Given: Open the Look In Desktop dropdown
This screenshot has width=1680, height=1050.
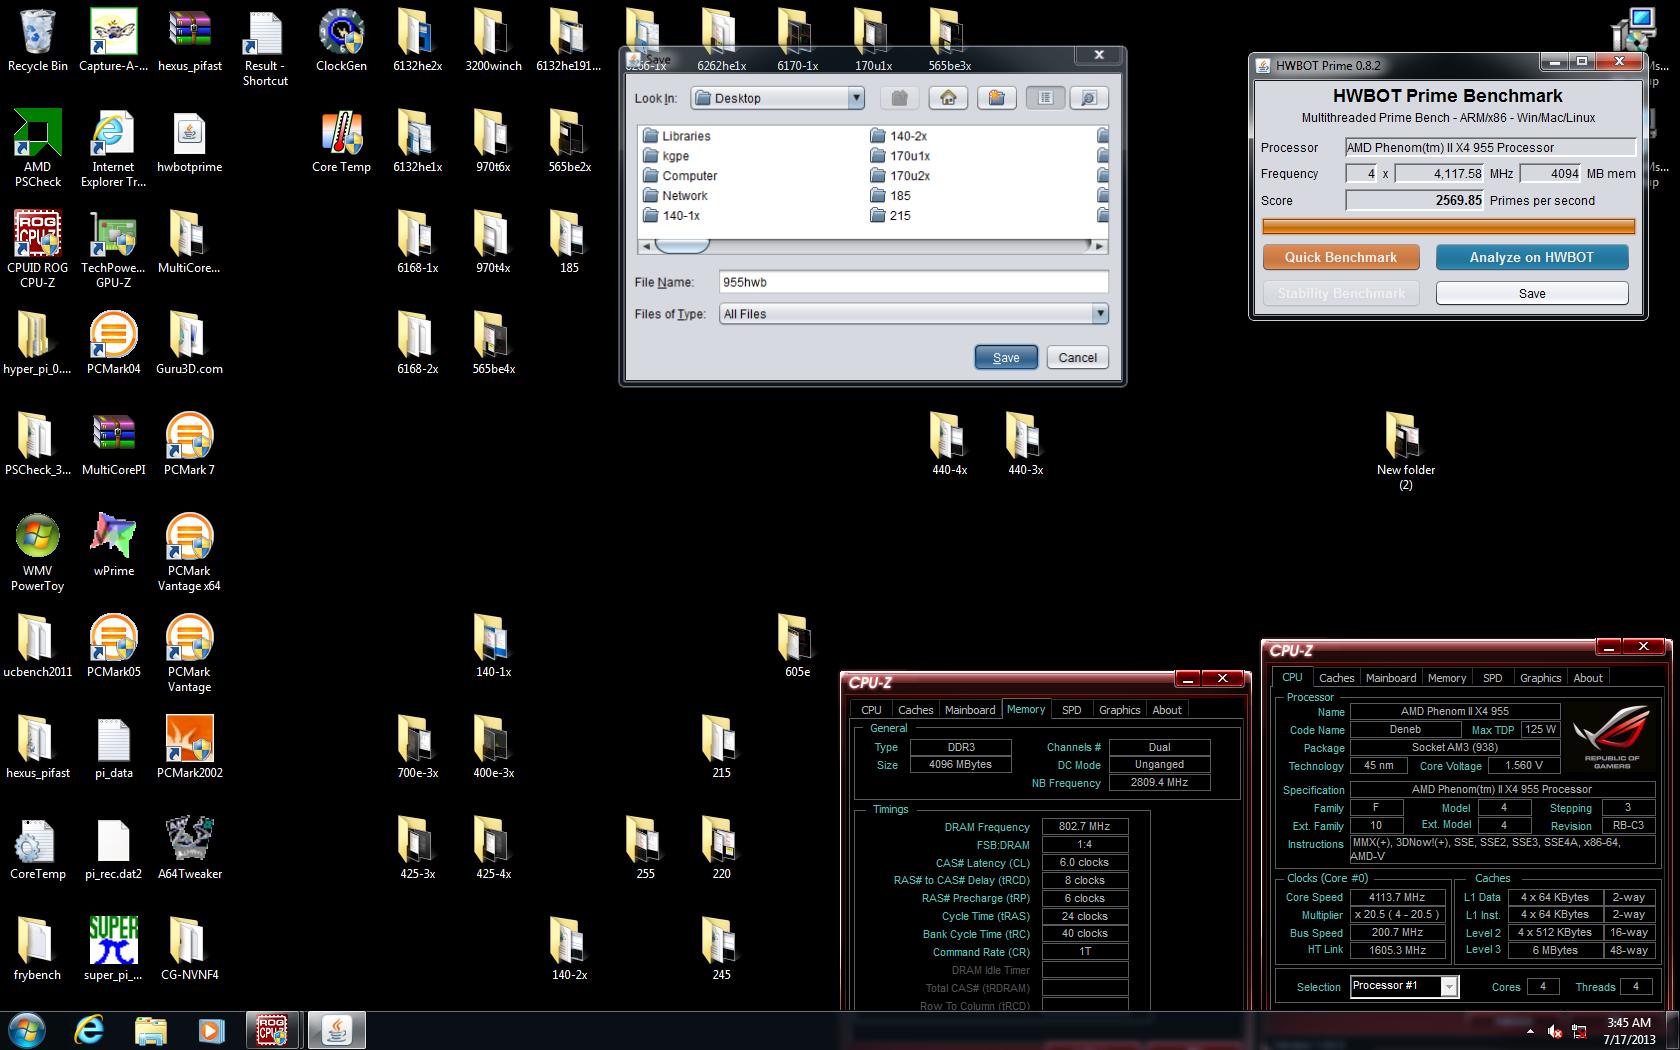Looking at the screenshot, I should pos(856,98).
